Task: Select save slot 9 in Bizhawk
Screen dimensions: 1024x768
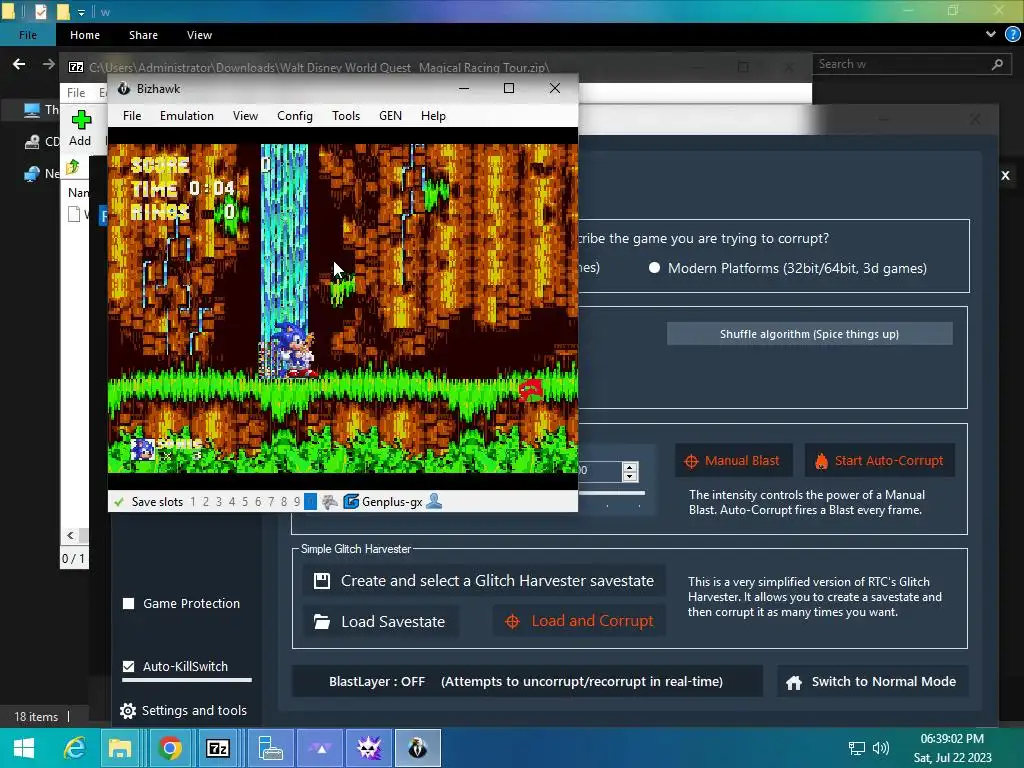Action: (x=296, y=502)
